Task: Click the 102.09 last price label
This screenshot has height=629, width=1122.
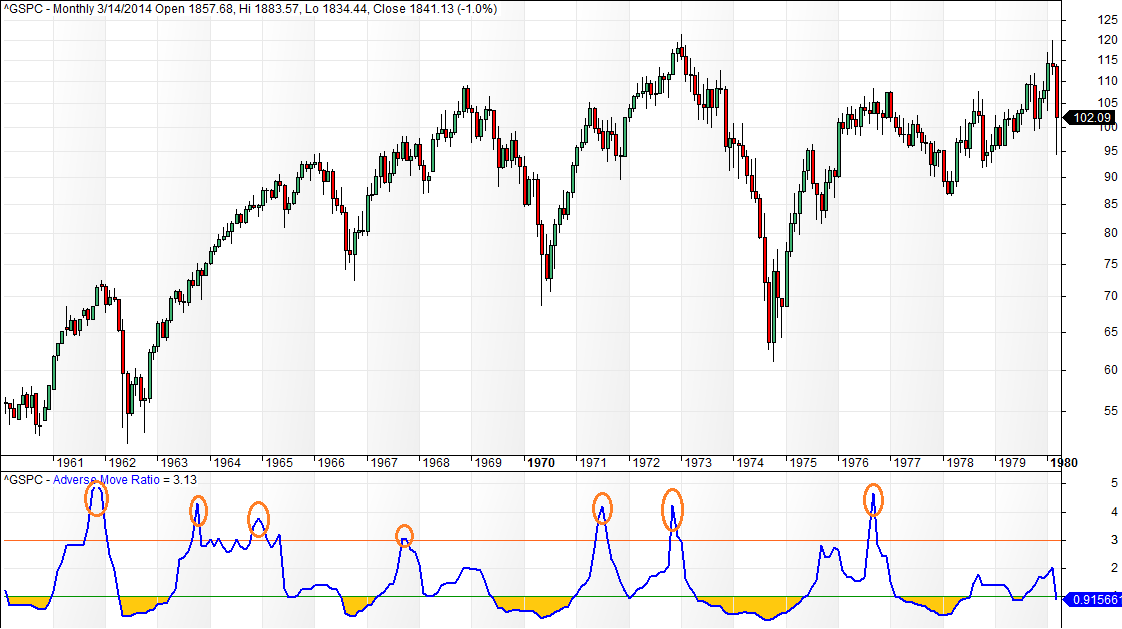Action: [1092, 117]
